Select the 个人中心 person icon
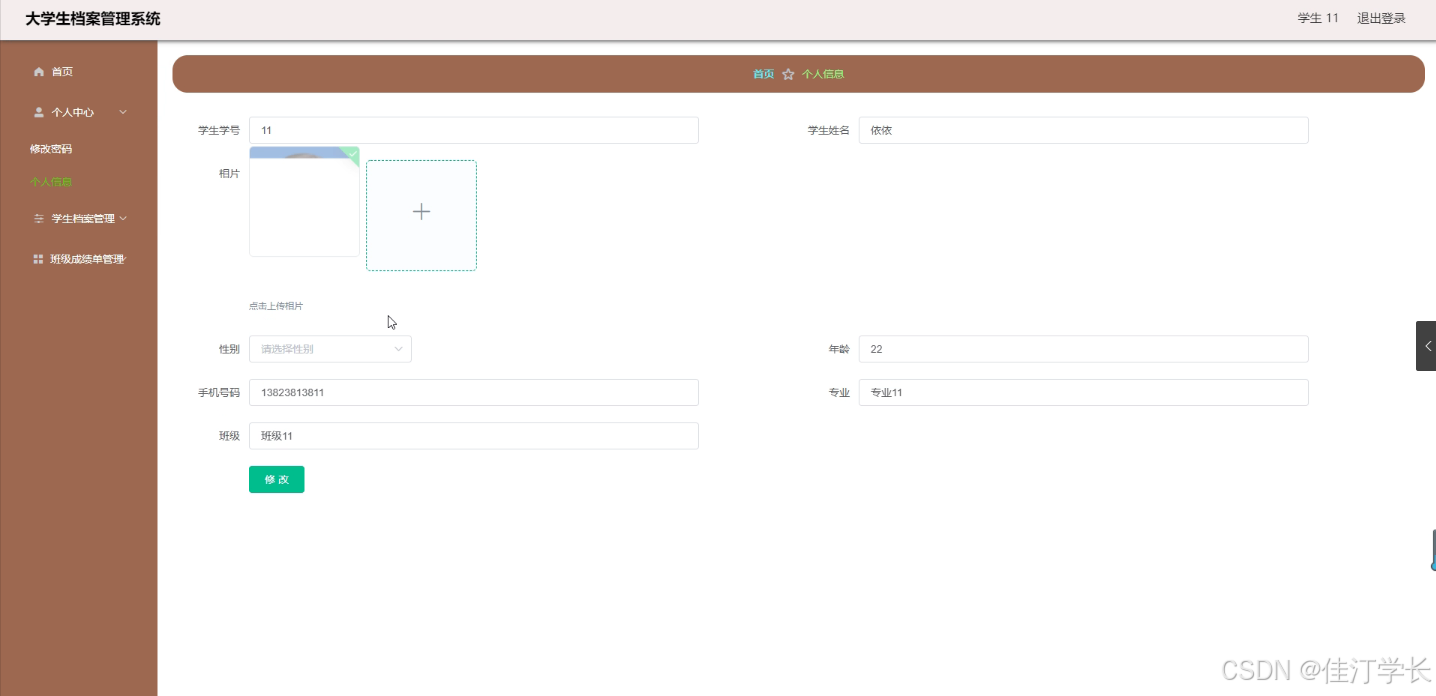The height and width of the screenshot is (696, 1436). click(37, 111)
